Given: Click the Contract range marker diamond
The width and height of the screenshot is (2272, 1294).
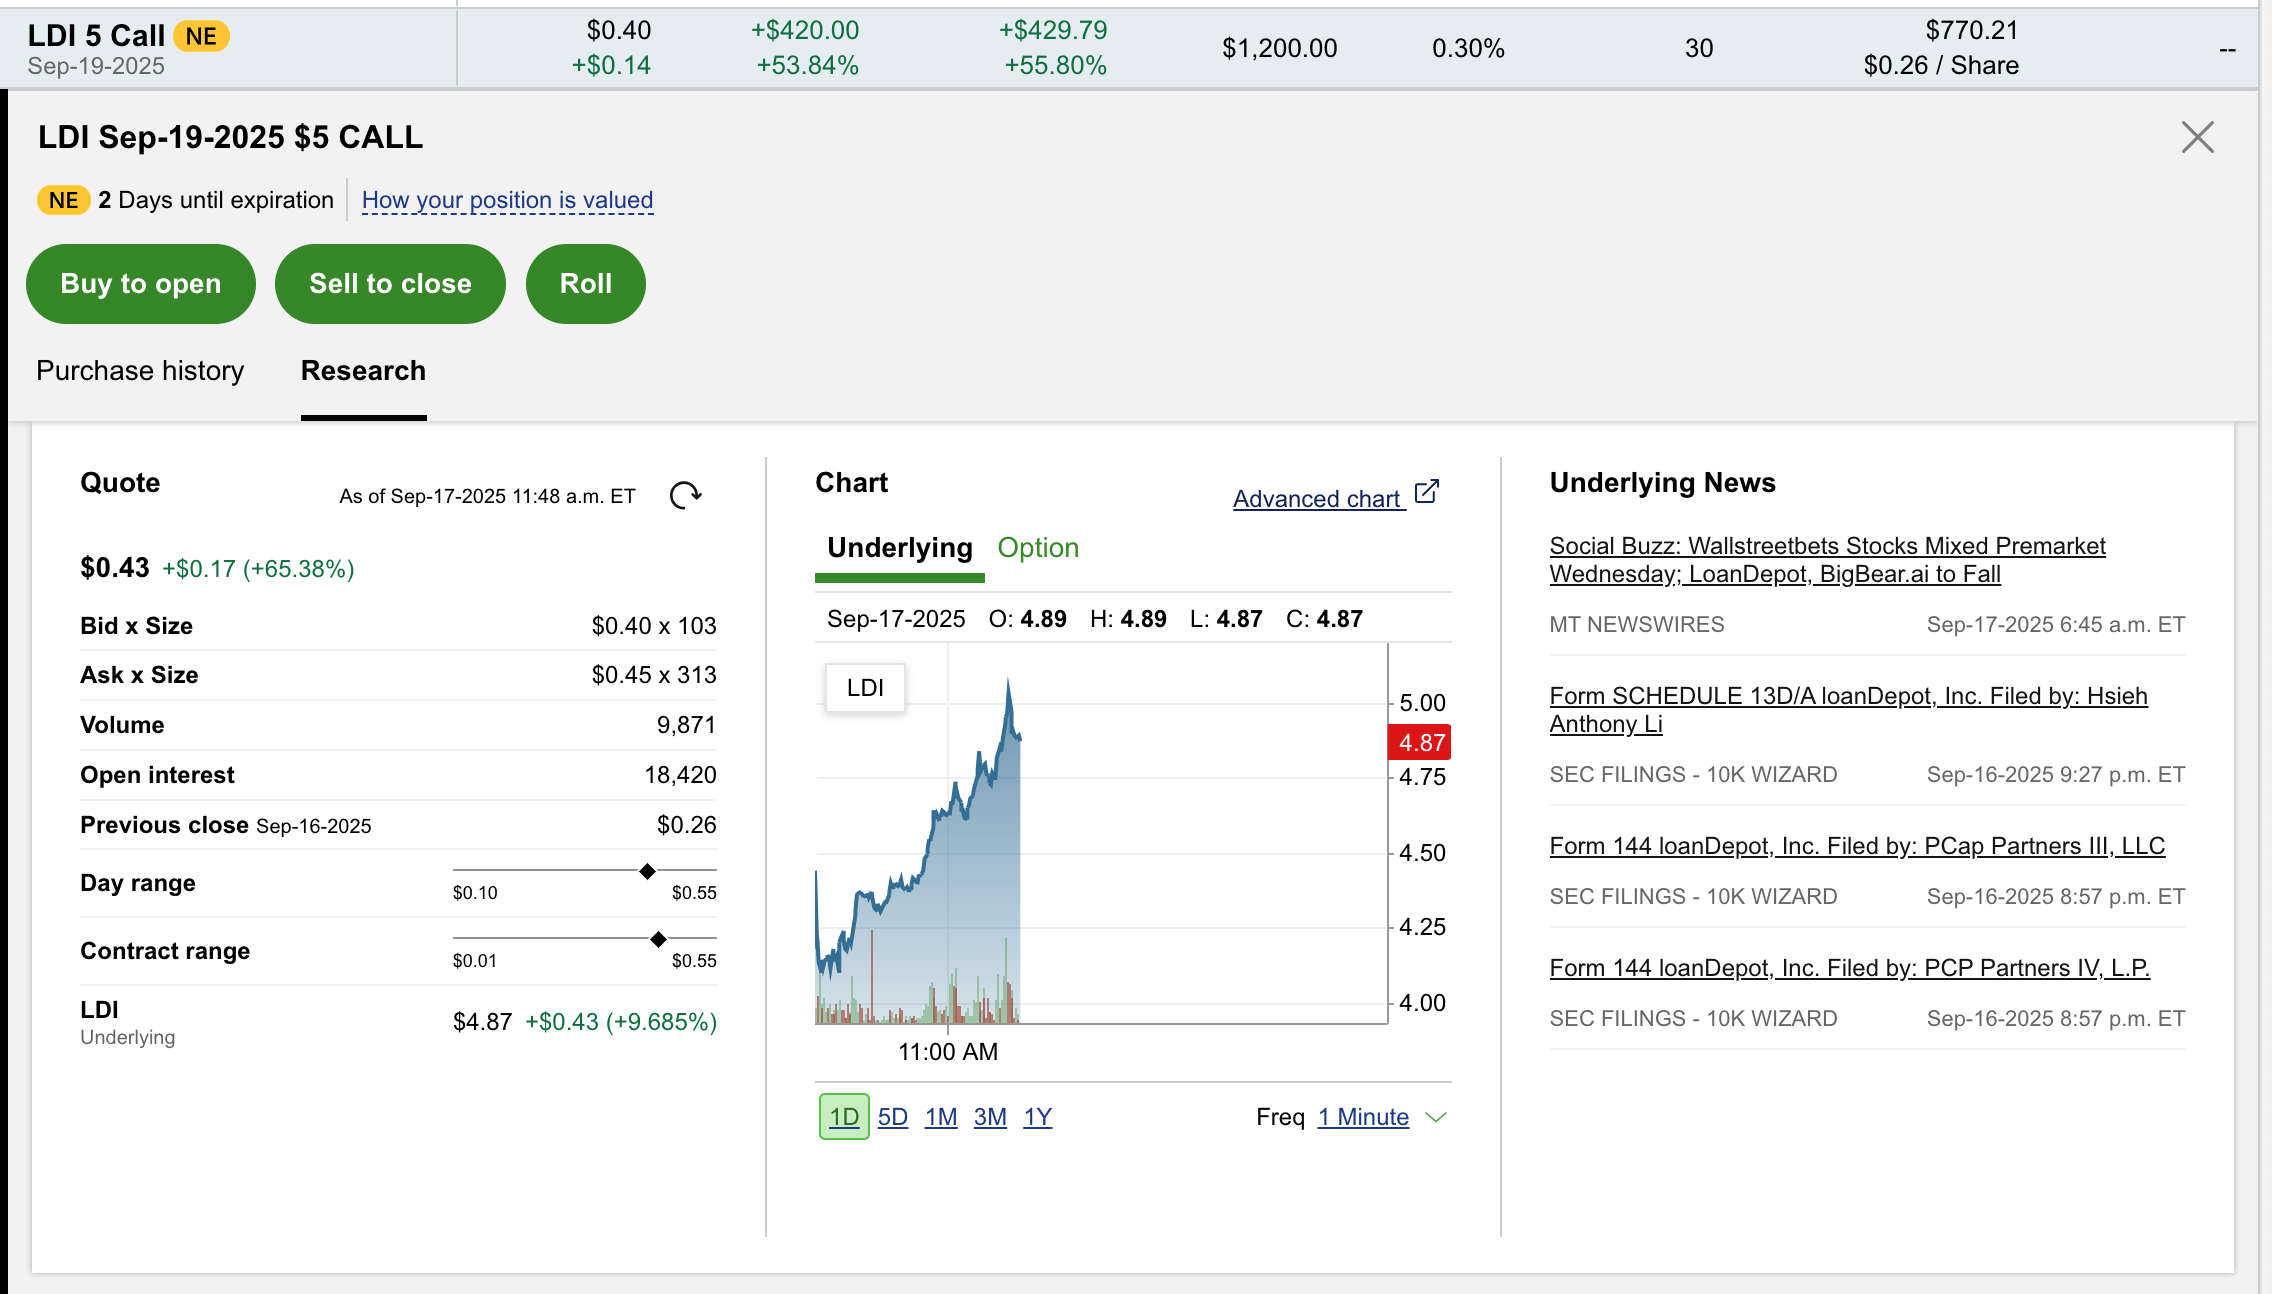Looking at the screenshot, I should (658, 939).
